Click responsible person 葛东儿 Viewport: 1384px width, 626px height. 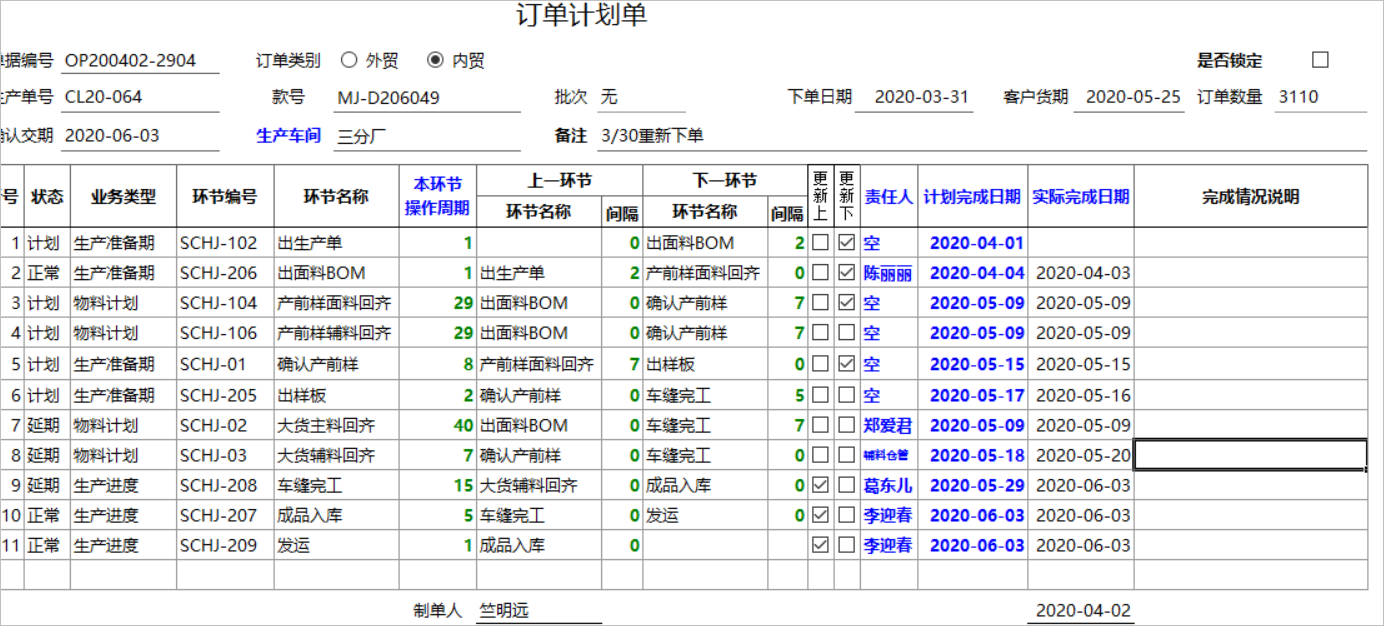(x=888, y=485)
